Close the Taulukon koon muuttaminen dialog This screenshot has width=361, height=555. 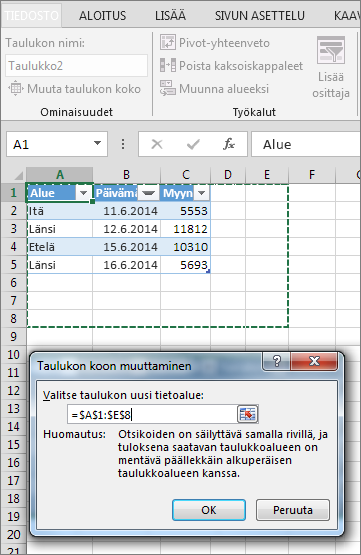click(x=314, y=361)
